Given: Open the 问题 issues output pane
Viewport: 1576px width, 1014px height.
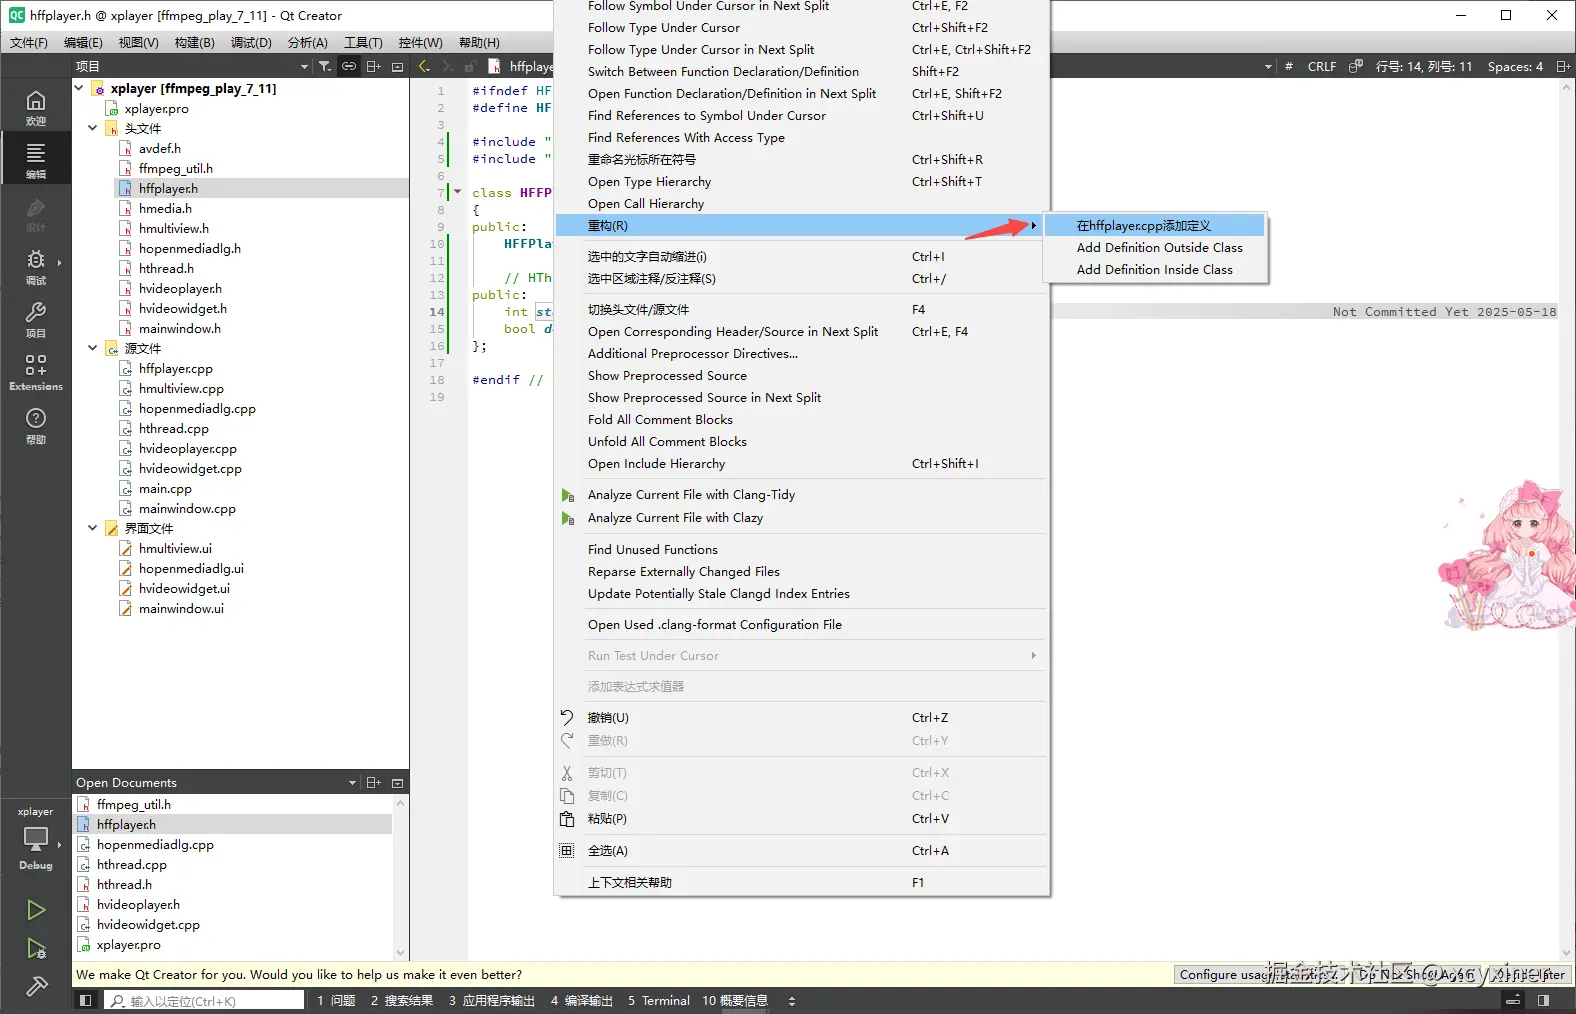Looking at the screenshot, I should coord(336,1000).
